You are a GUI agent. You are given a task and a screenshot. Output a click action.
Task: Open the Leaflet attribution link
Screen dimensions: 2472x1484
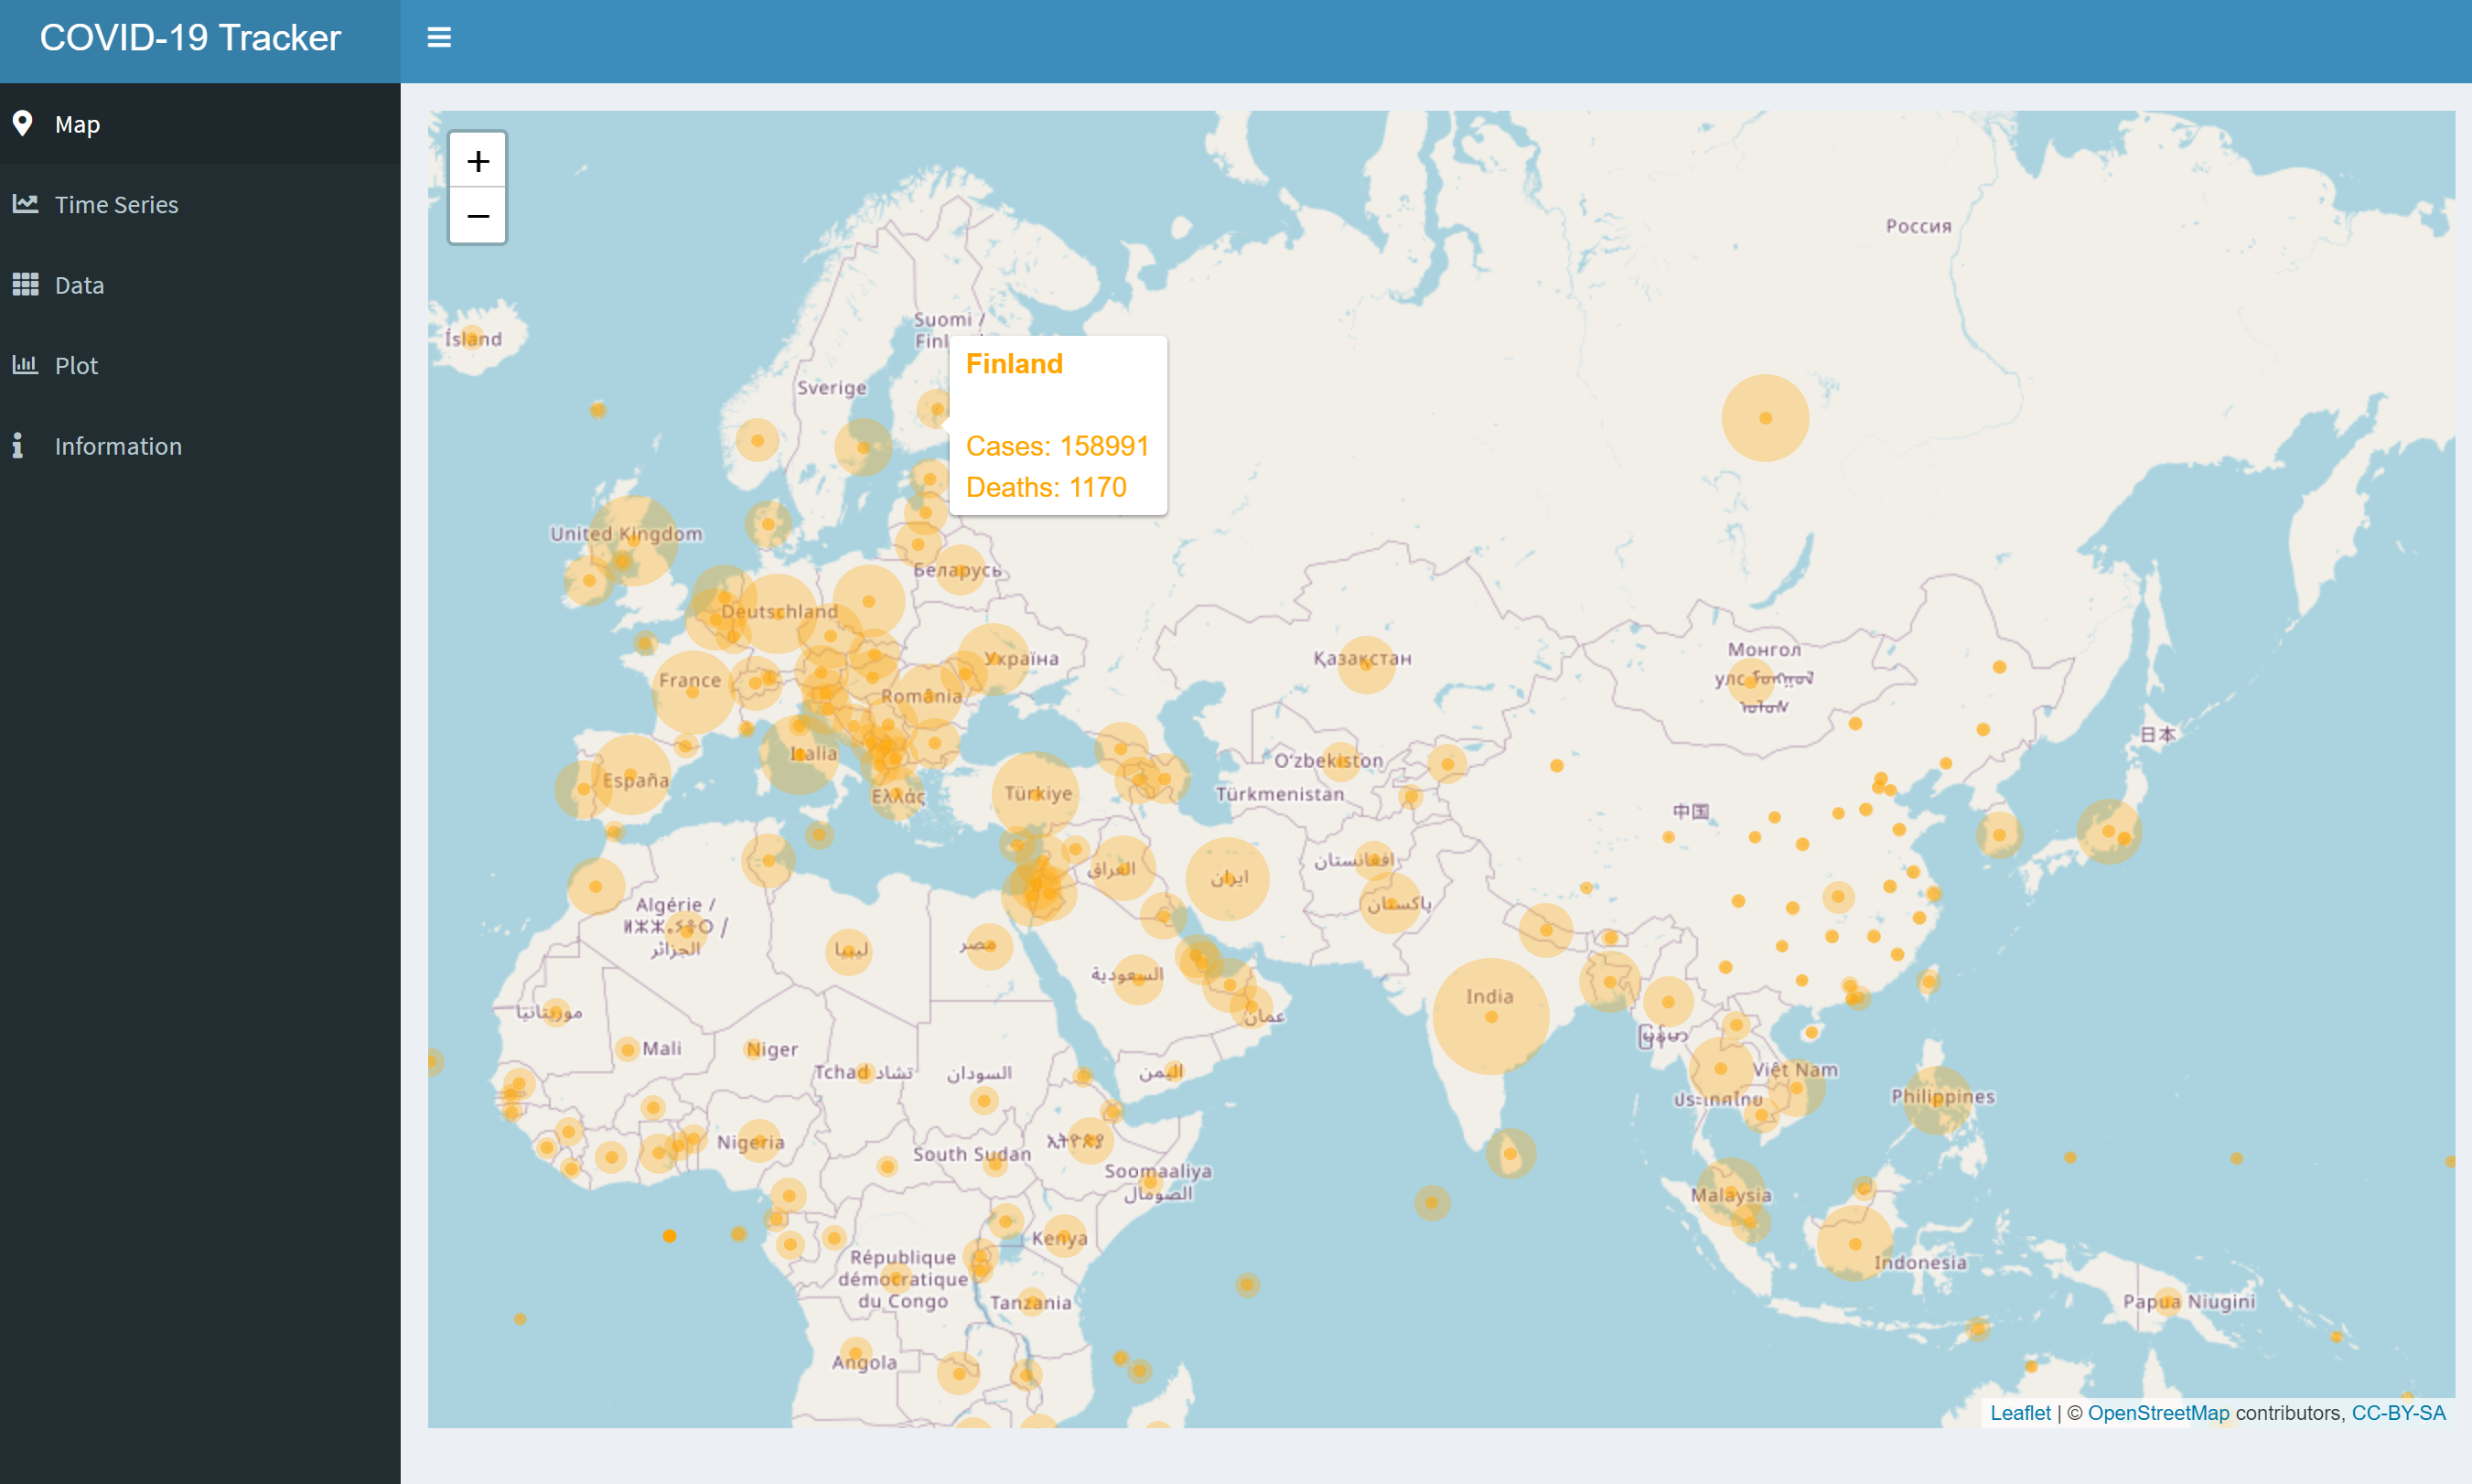2020,1413
